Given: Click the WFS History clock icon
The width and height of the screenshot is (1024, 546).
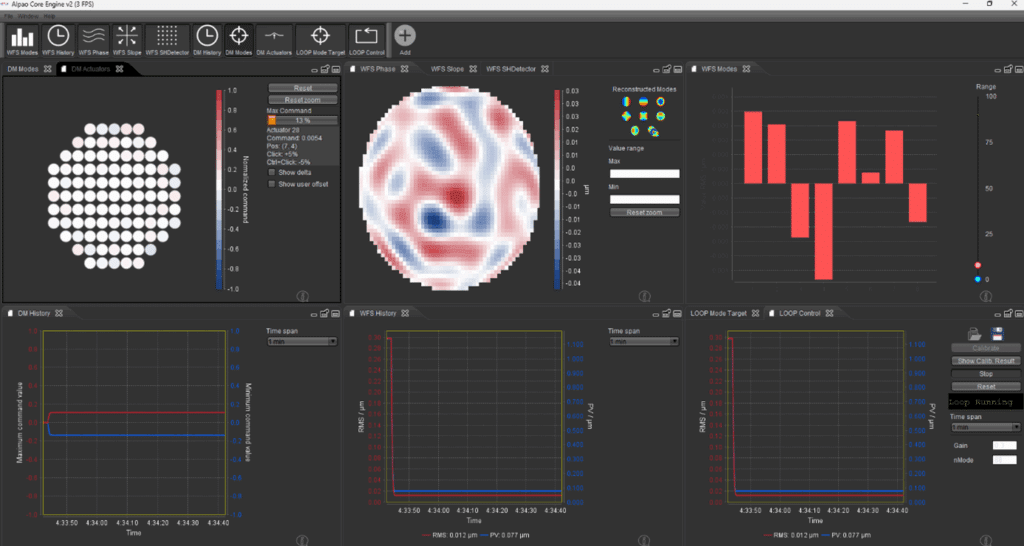Looking at the screenshot, I should (x=57, y=39).
